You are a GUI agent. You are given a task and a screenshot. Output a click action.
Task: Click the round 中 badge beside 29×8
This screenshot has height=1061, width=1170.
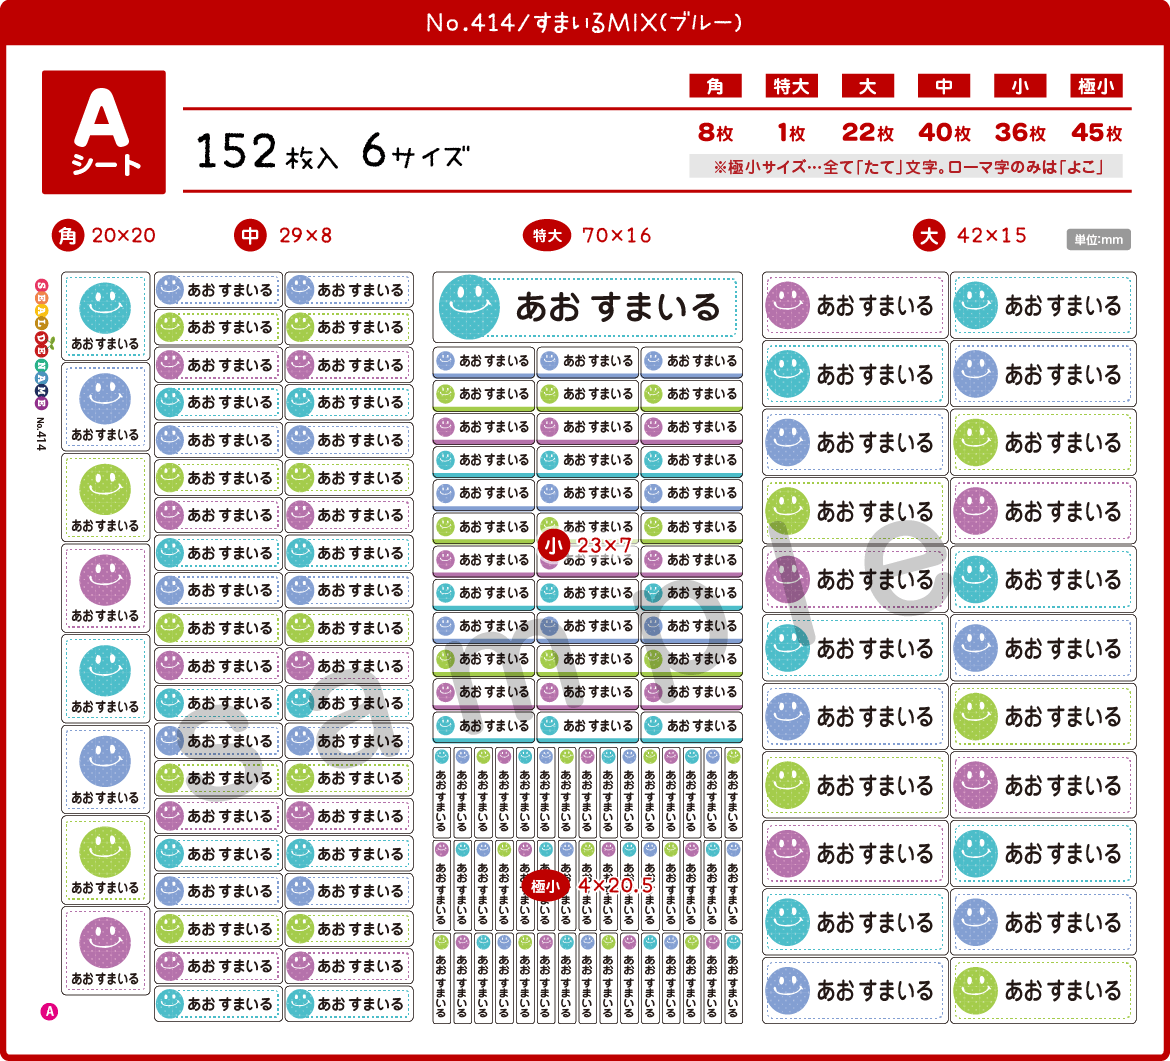tap(251, 236)
